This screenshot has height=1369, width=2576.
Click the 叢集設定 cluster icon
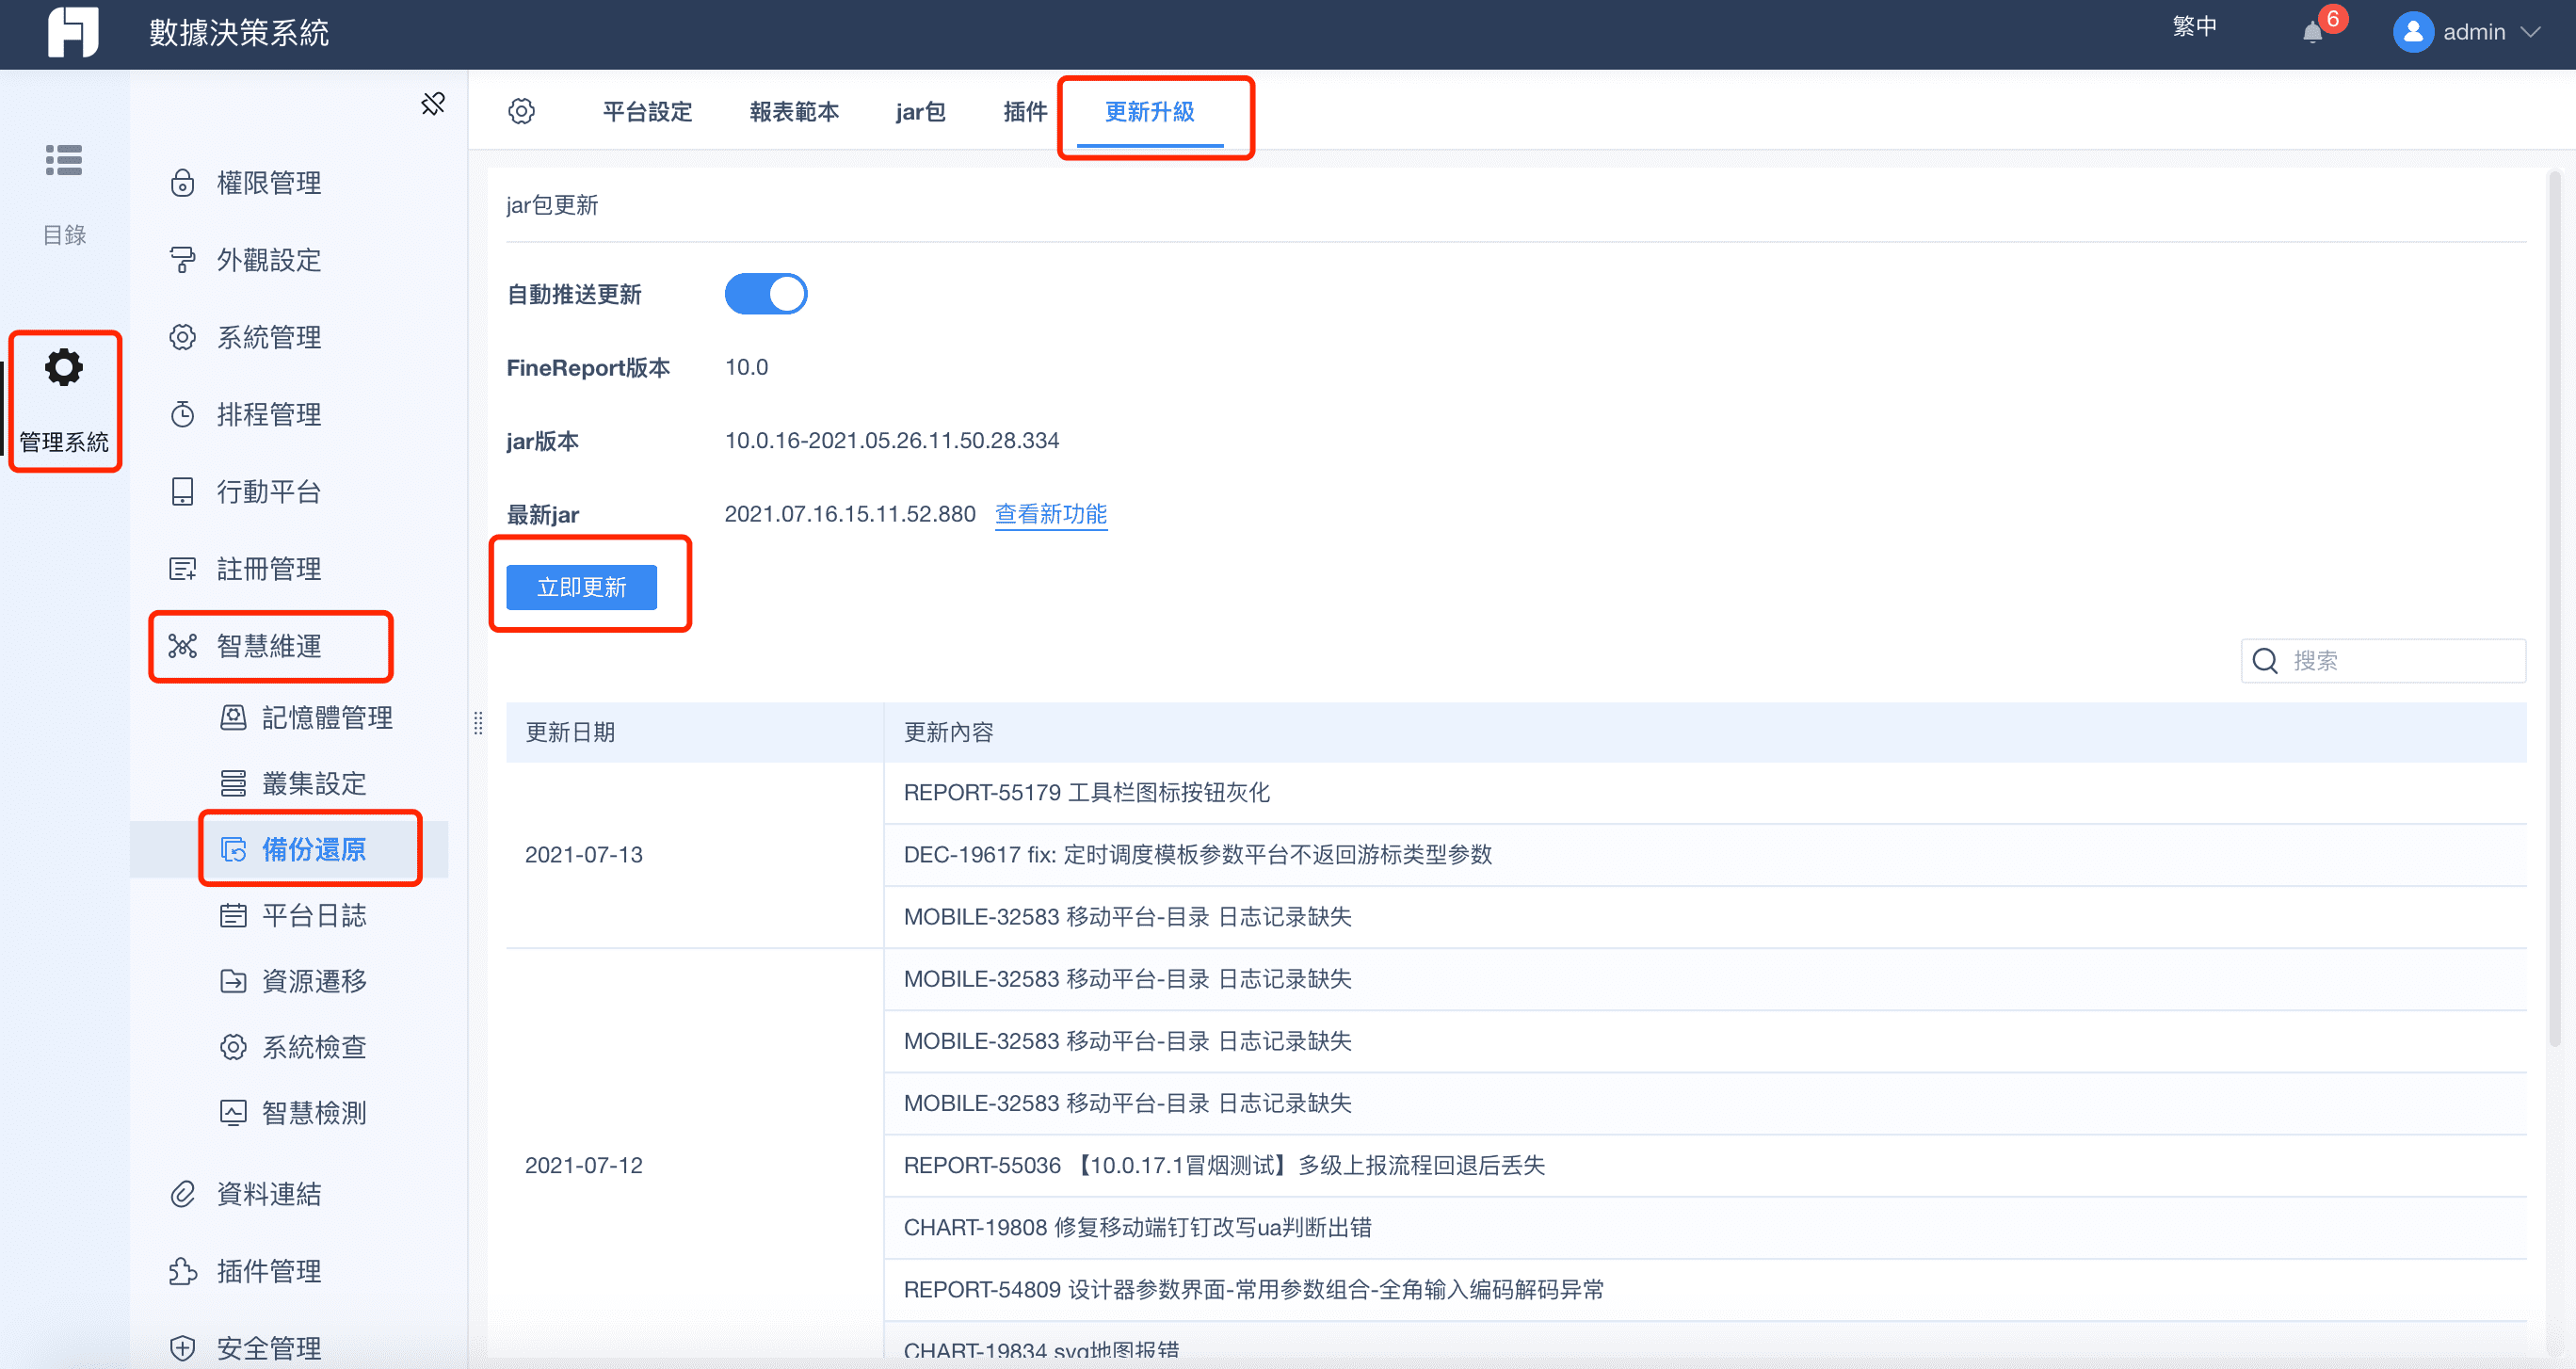[233, 783]
